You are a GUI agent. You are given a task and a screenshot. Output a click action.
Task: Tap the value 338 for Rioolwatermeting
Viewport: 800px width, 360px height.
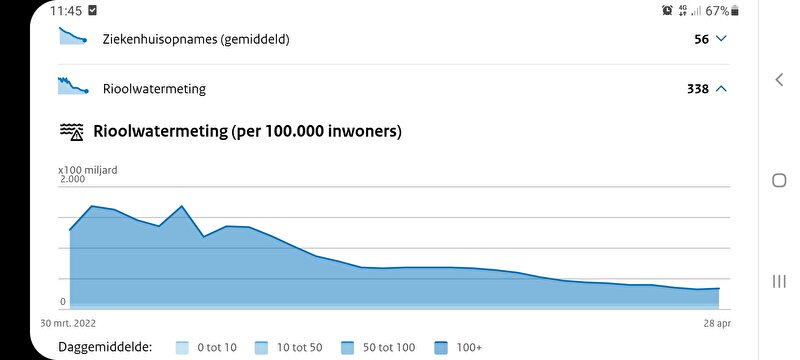pos(698,89)
